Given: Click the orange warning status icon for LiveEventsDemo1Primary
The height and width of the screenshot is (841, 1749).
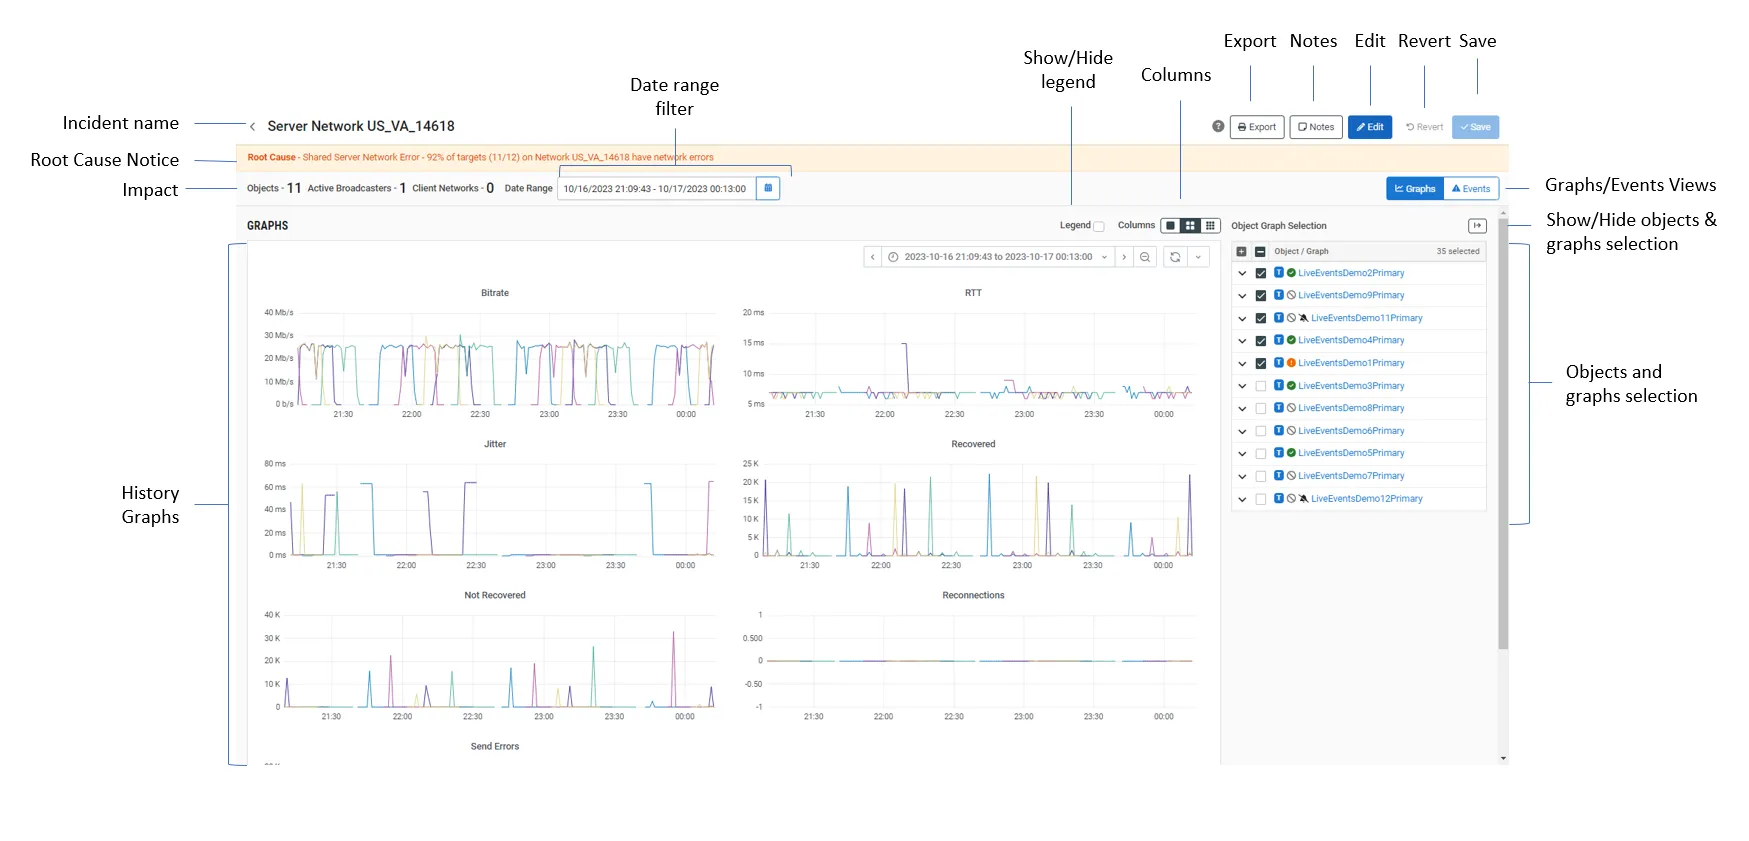Looking at the screenshot, I should click(x=1291, y=363).
